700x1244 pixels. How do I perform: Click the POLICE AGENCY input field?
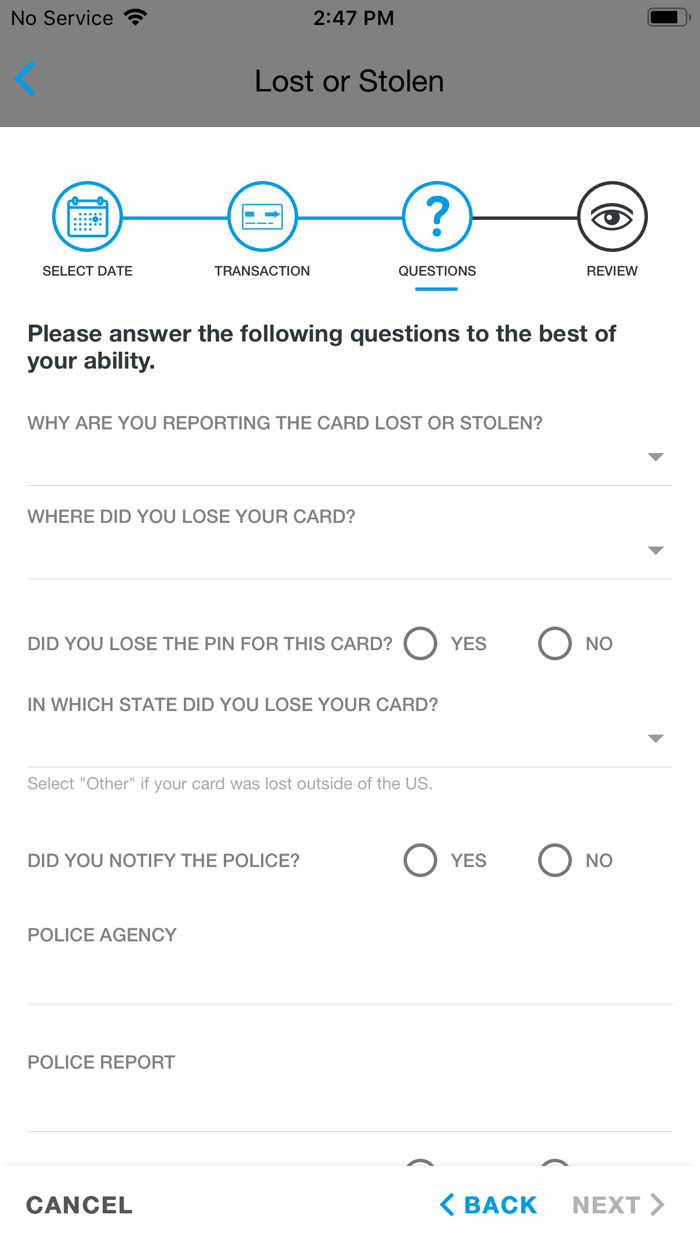coord(350,975)
